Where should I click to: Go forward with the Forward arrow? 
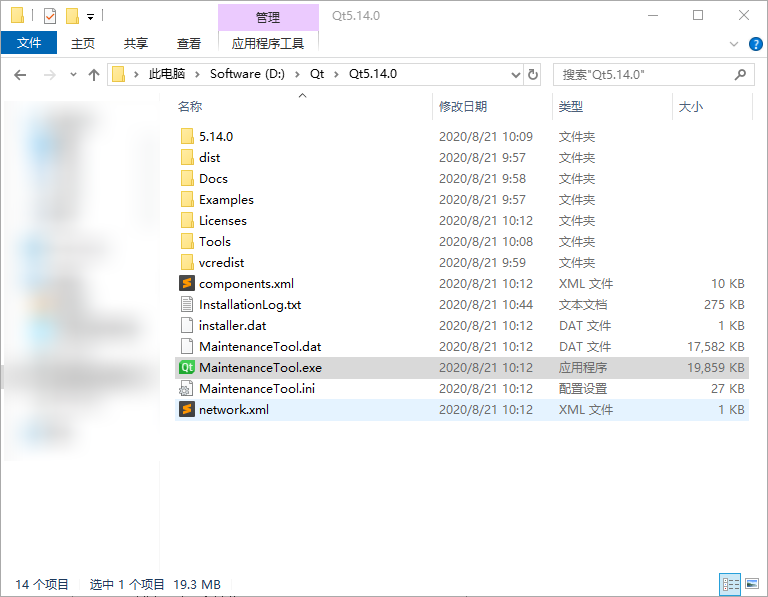(49, 75)
